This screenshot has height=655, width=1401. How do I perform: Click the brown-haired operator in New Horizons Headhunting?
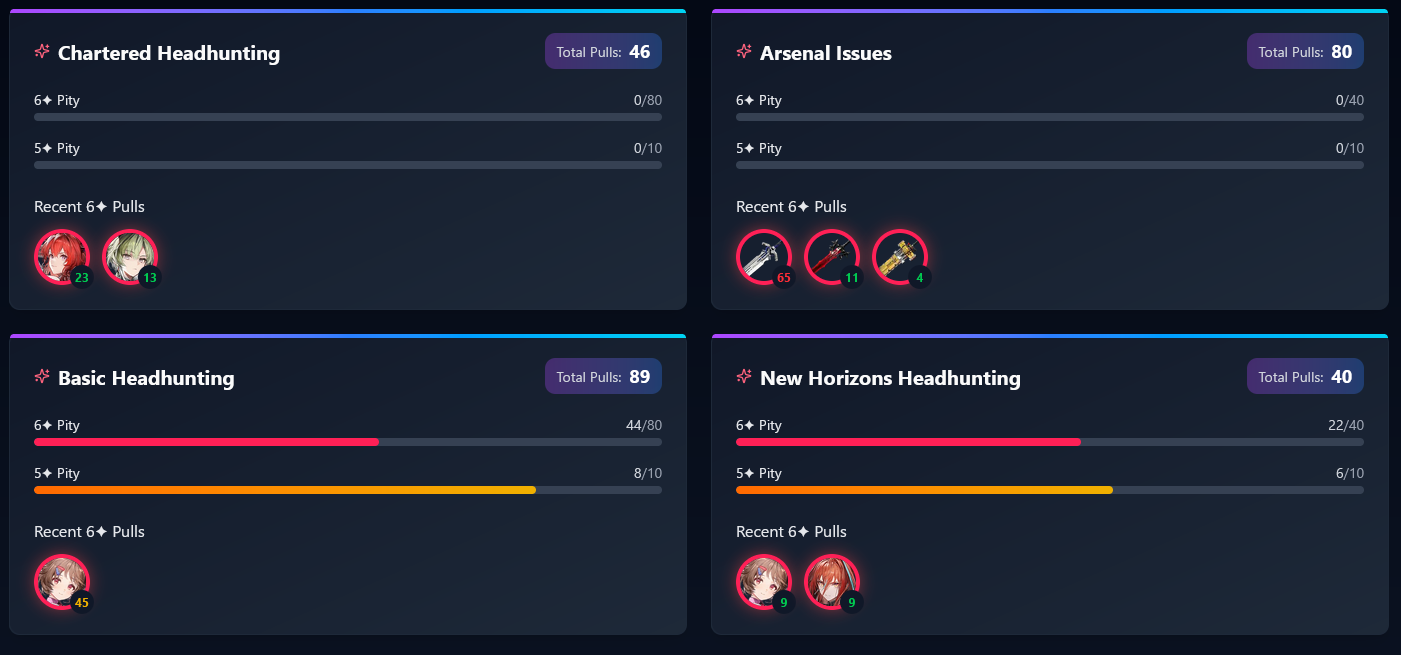click(764, 582)
